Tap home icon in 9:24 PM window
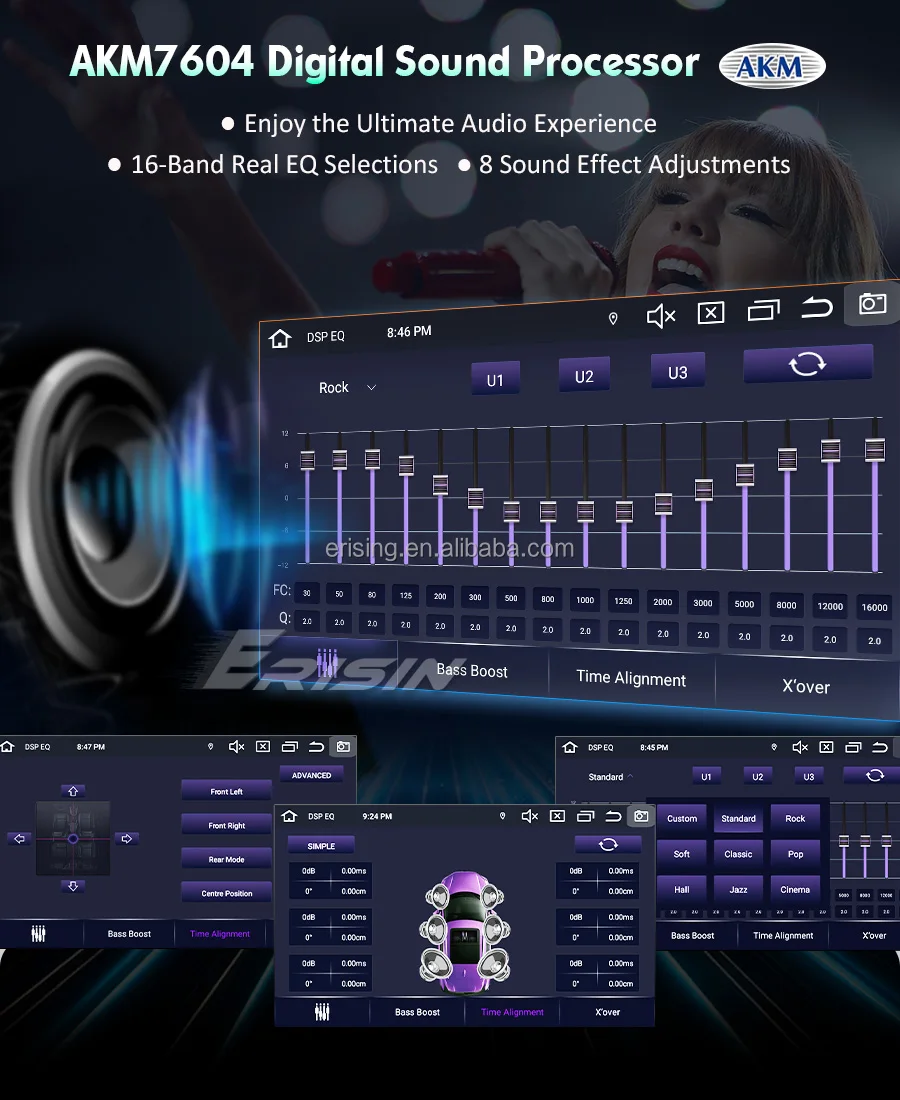The image size is (900, 1100). (x=289, y=816)
